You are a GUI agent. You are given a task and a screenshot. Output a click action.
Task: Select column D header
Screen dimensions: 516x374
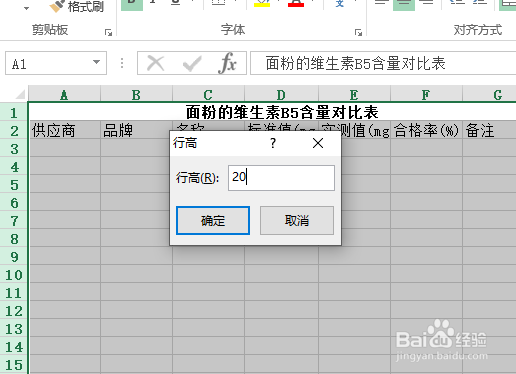tap(281, 95)
